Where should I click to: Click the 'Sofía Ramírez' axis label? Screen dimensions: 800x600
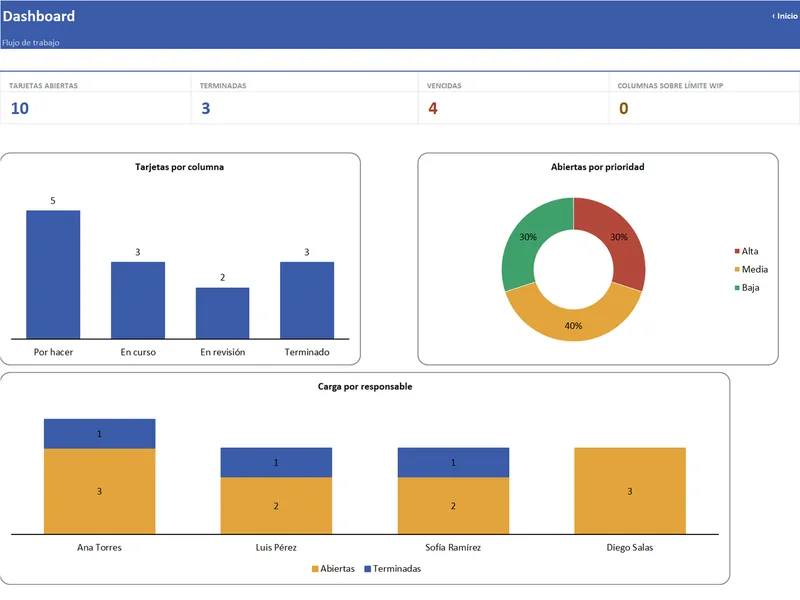[x=453, y=547]
